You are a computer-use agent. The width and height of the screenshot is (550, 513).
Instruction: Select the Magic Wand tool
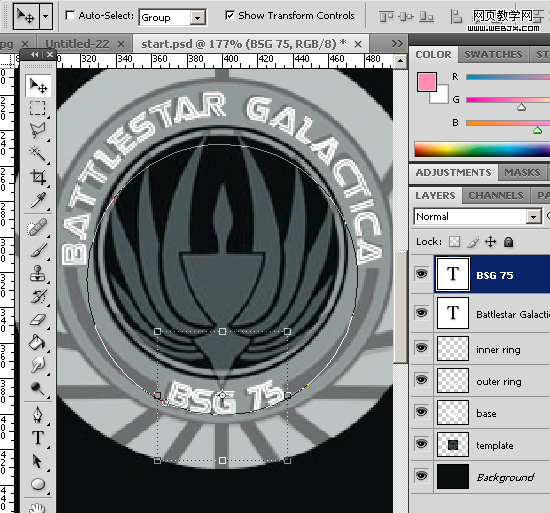point(38,153)
